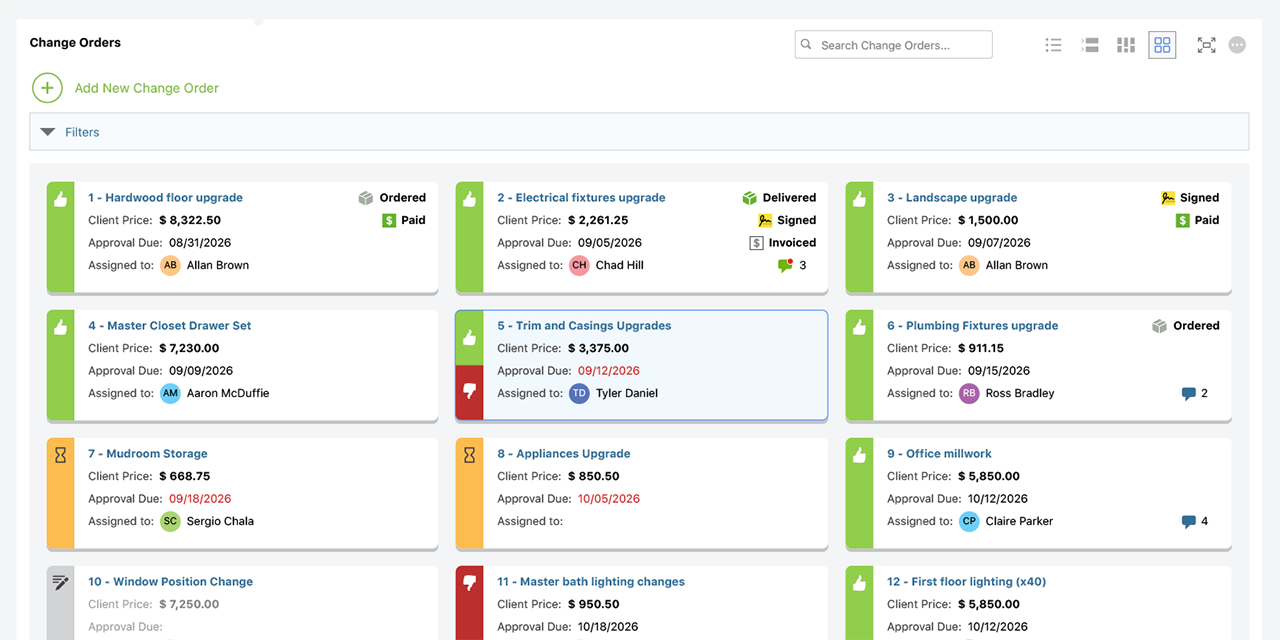
Task: Click Paid dollar icon on Landscape upgrade card
Action: pyautogui.click(x=1182, y=220)
